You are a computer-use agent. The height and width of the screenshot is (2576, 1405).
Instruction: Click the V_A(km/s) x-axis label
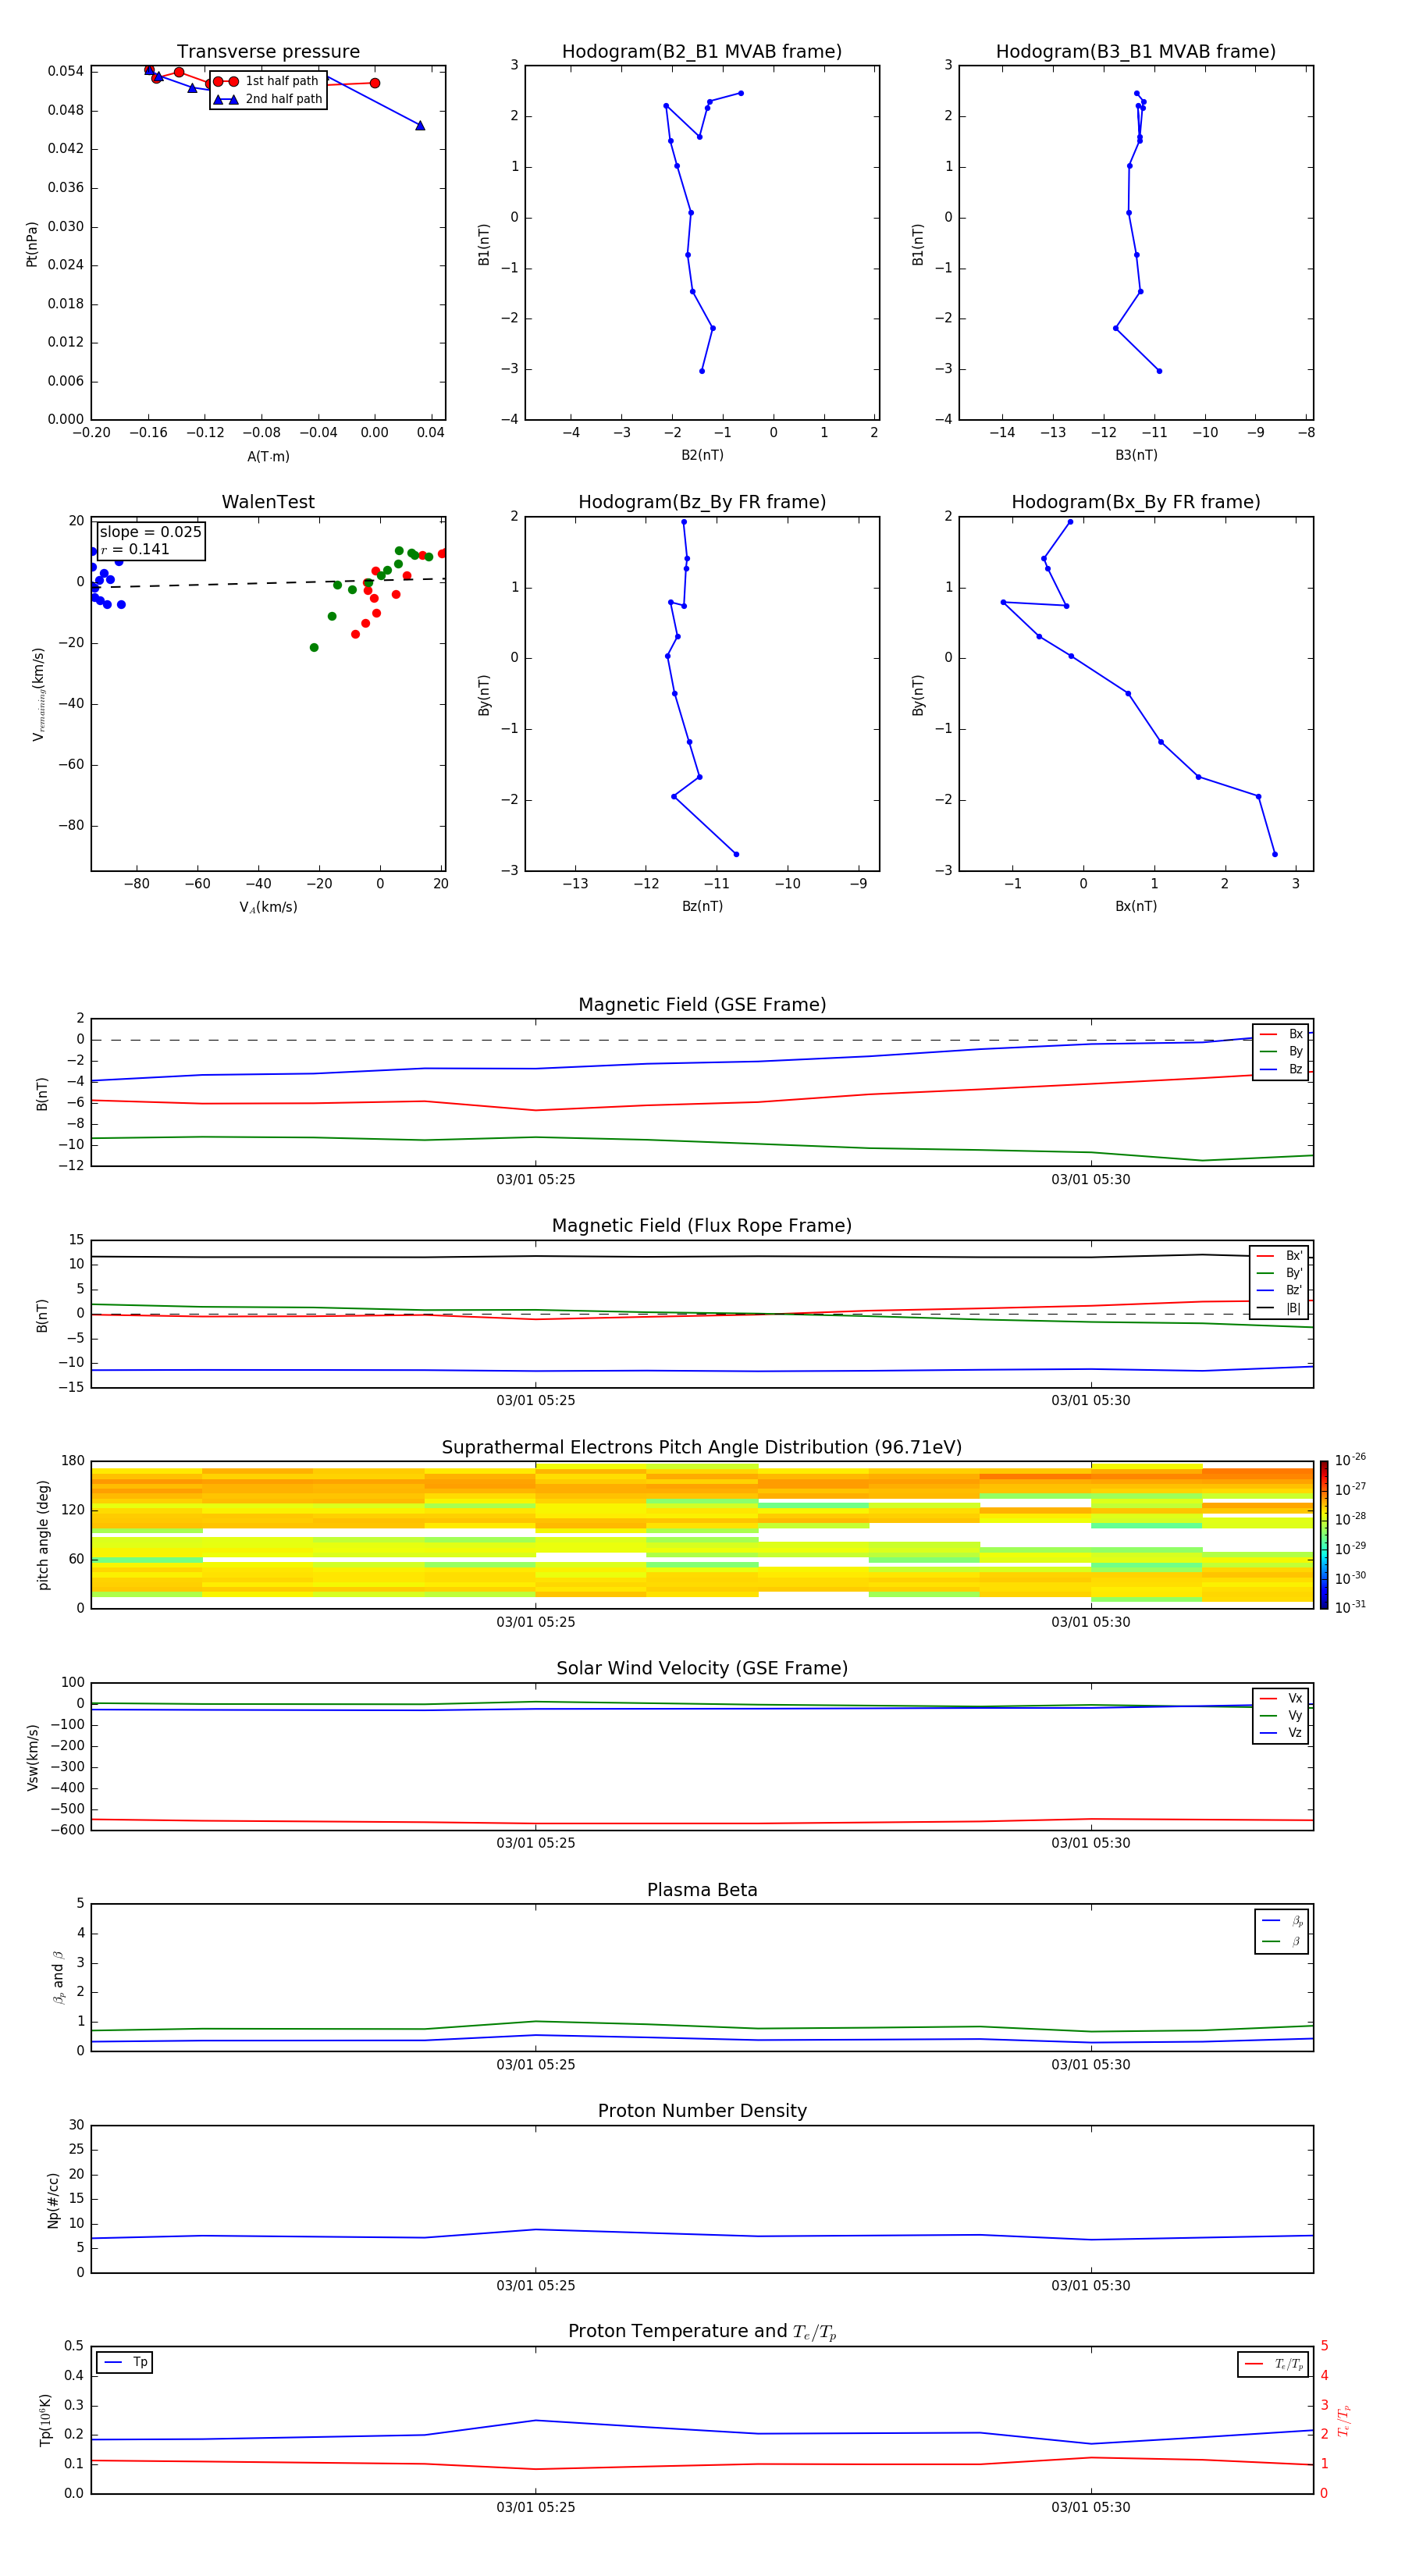(268, 907)
